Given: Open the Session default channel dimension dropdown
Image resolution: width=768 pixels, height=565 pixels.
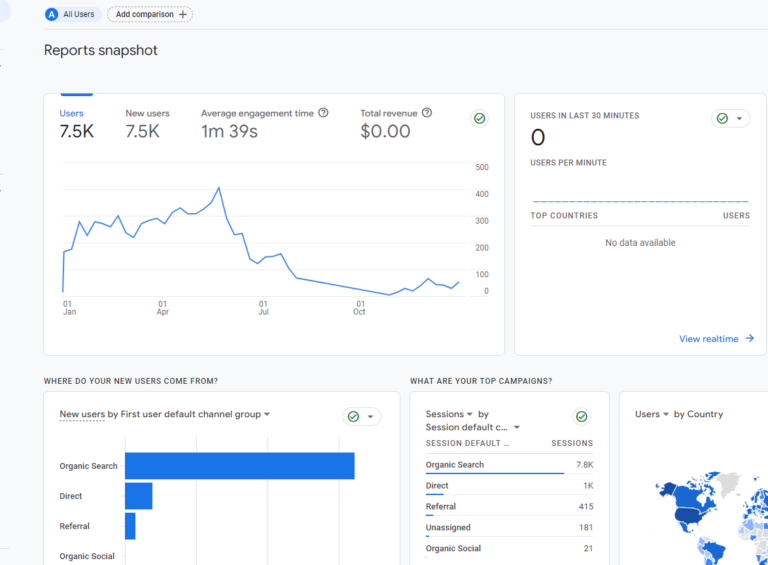Looking at the screenshot, I should (x=516, y=427).
